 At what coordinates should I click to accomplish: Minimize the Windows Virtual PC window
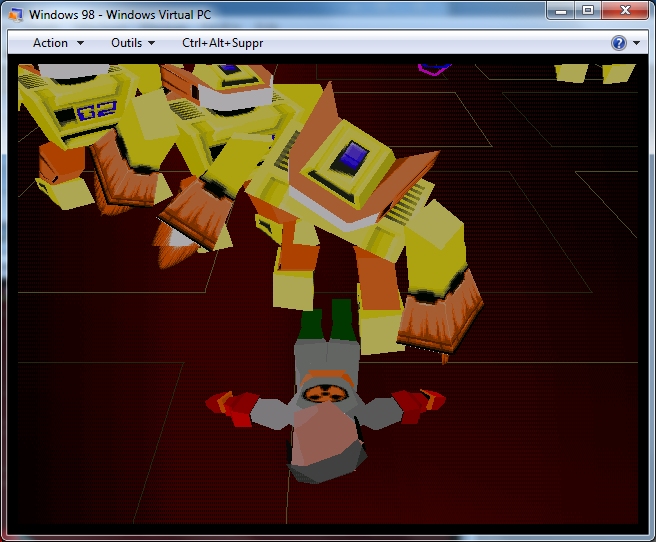point(561,11)
